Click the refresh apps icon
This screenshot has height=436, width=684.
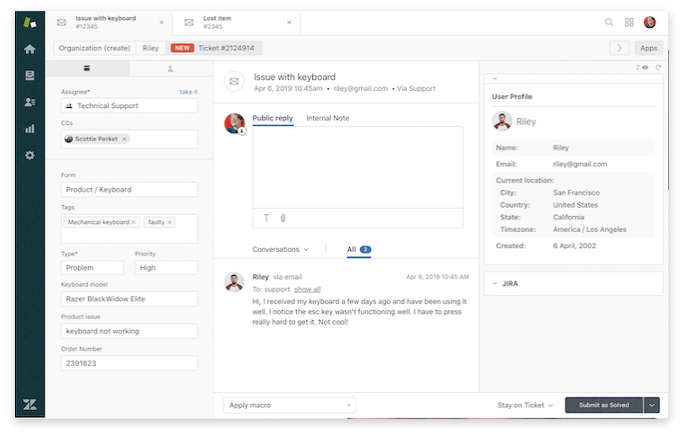[658, 67]
